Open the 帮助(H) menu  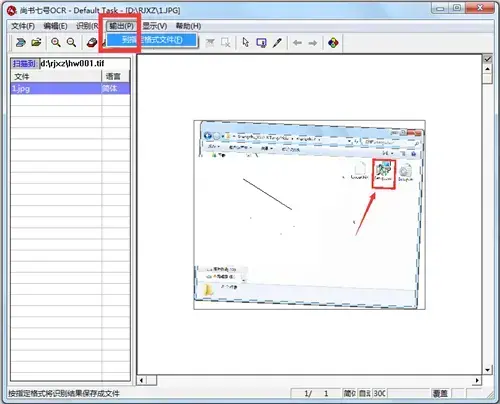point(188,26)
